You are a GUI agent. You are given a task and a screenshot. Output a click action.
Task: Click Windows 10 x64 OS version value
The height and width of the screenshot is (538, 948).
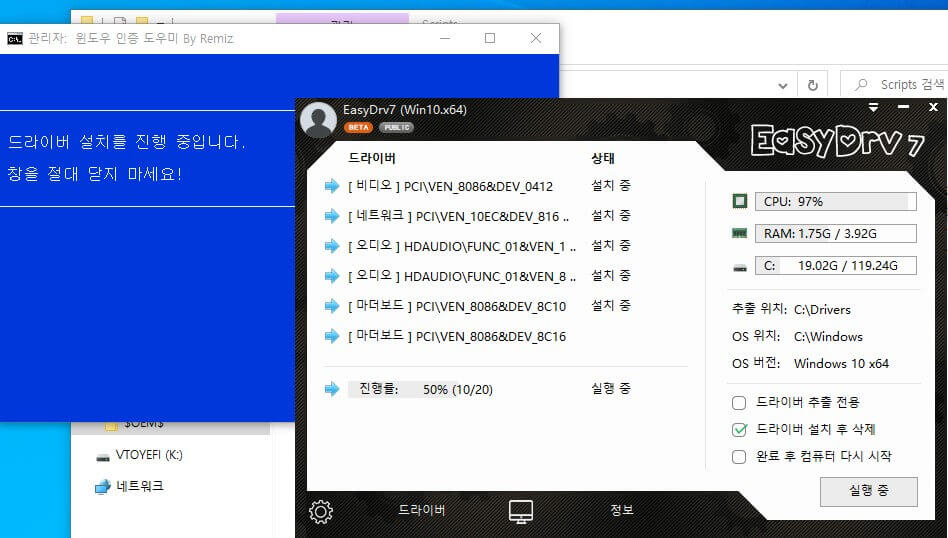pos(842,364)
